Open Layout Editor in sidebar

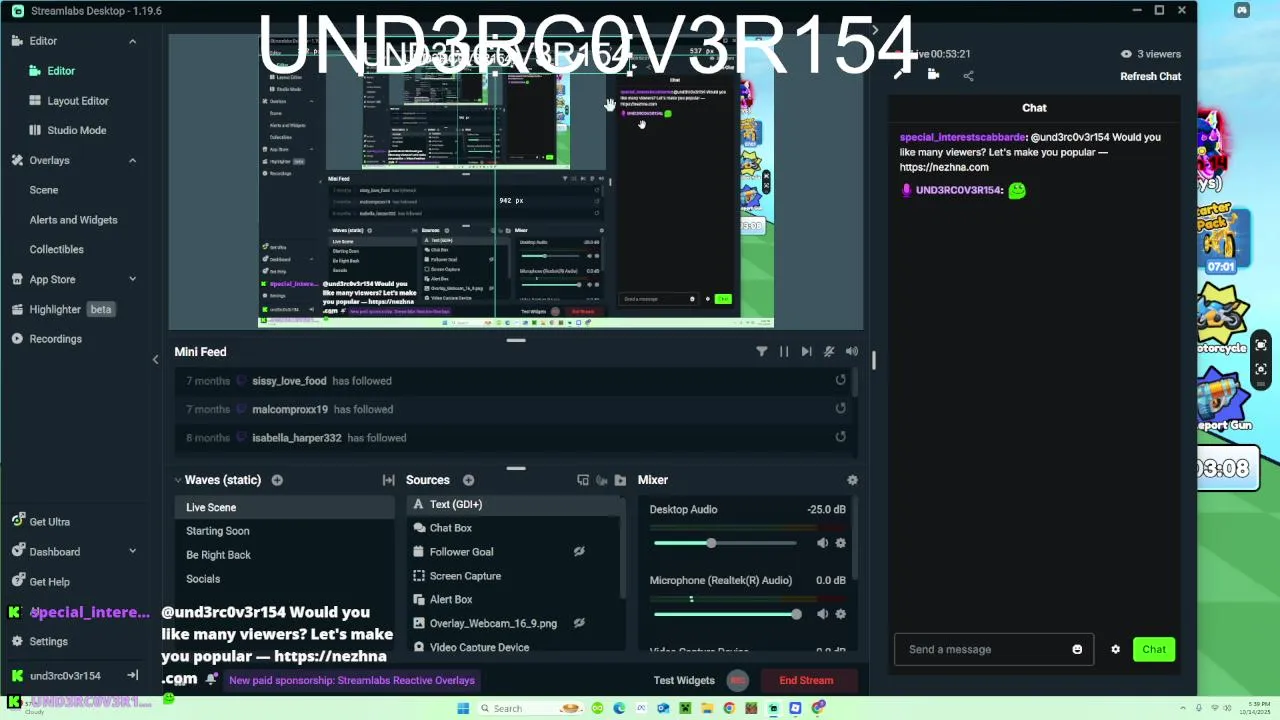(78, 100)
